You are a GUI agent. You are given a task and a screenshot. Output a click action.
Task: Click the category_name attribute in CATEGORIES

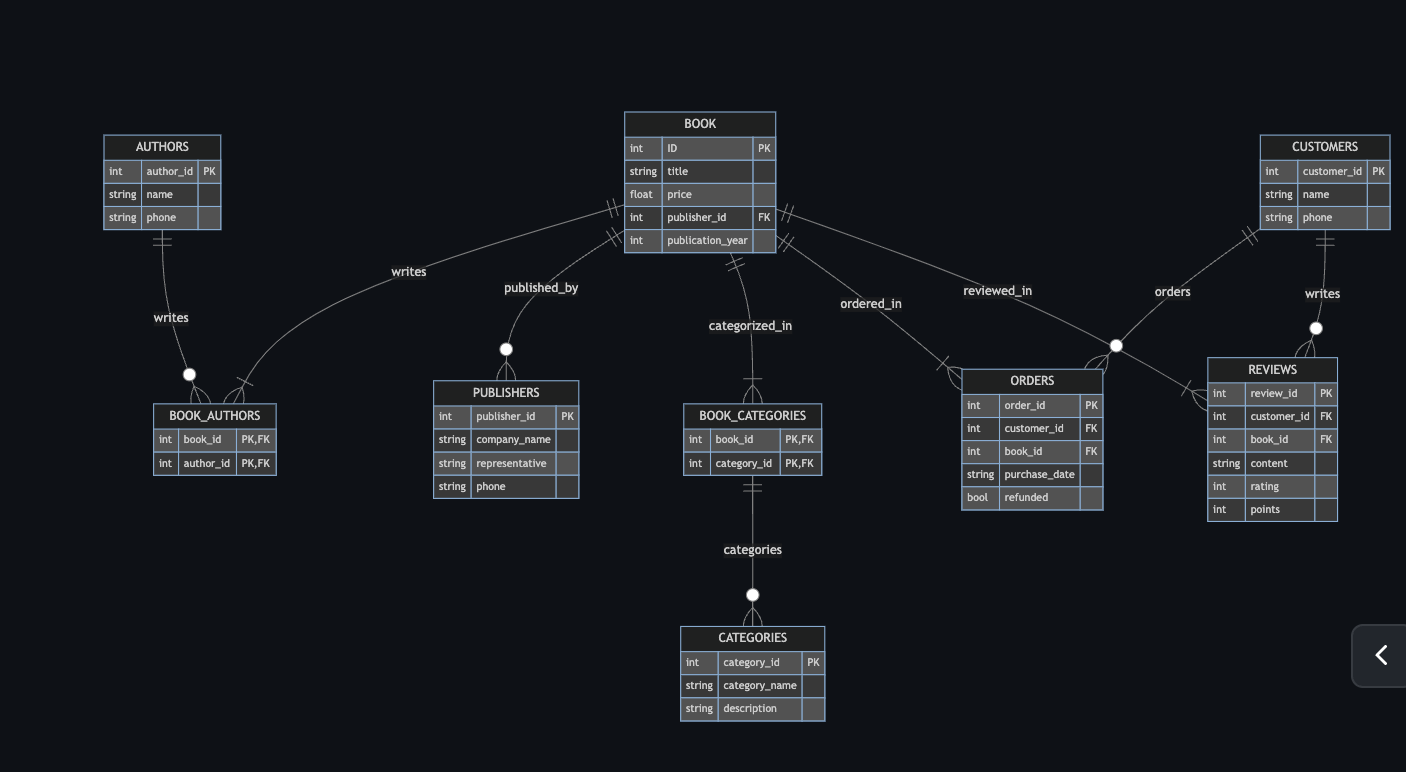760,686
